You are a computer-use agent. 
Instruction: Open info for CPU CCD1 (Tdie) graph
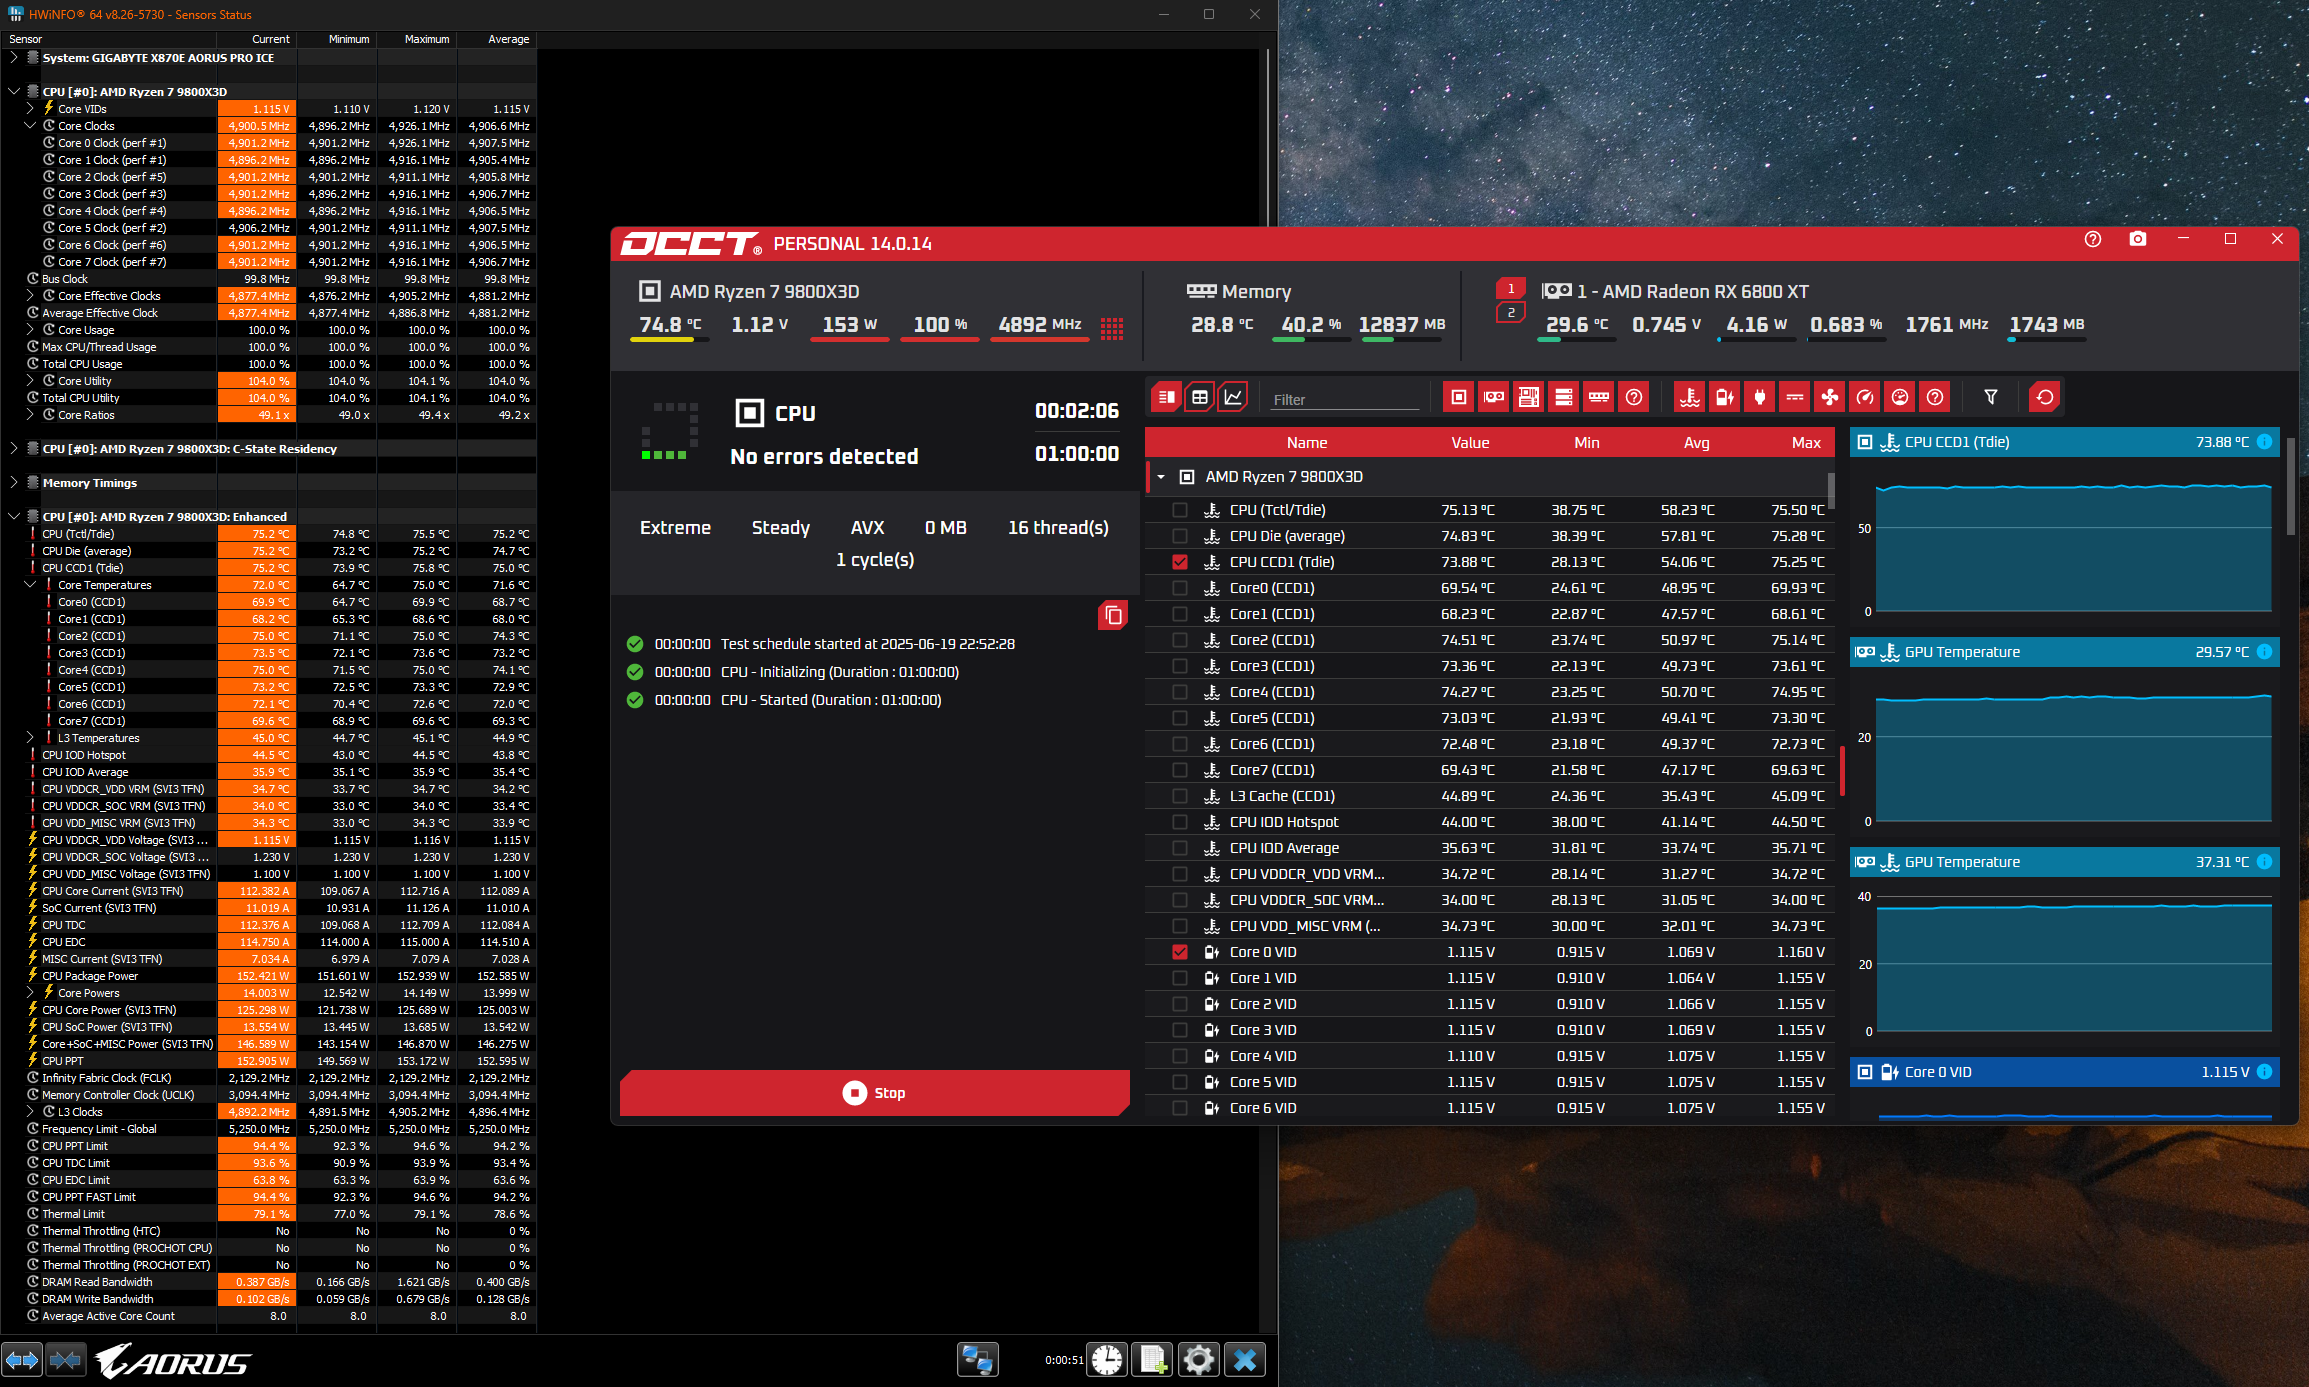click(x=2264, y=442)
